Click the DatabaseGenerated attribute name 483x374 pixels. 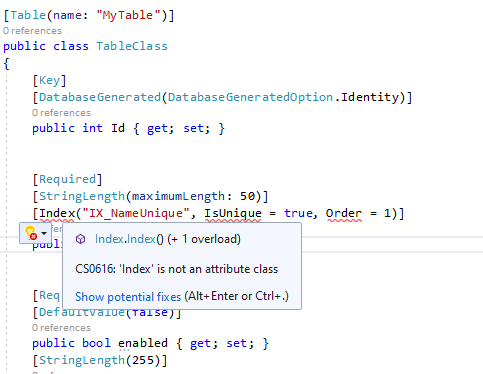tap(100, 97)
